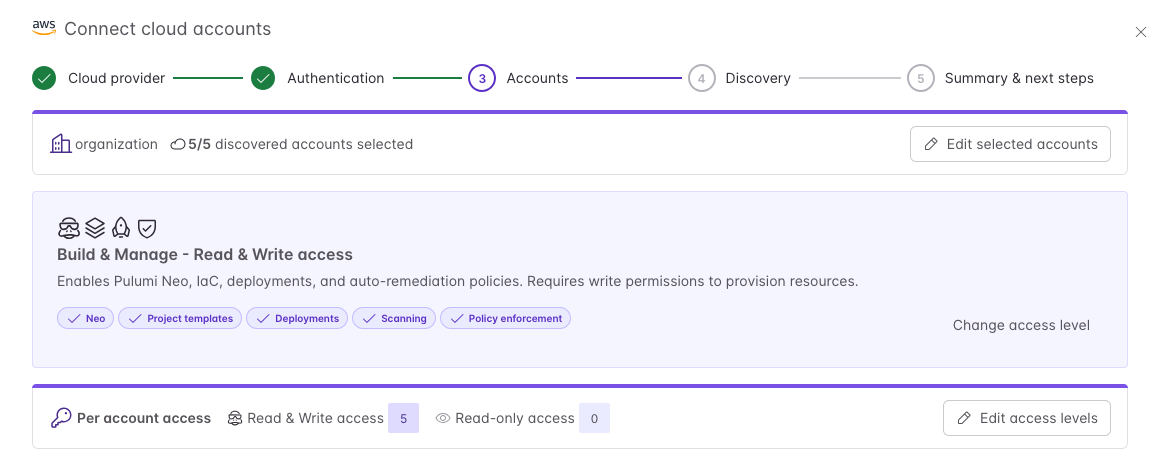Click Change access level link

click(1021, 325)
